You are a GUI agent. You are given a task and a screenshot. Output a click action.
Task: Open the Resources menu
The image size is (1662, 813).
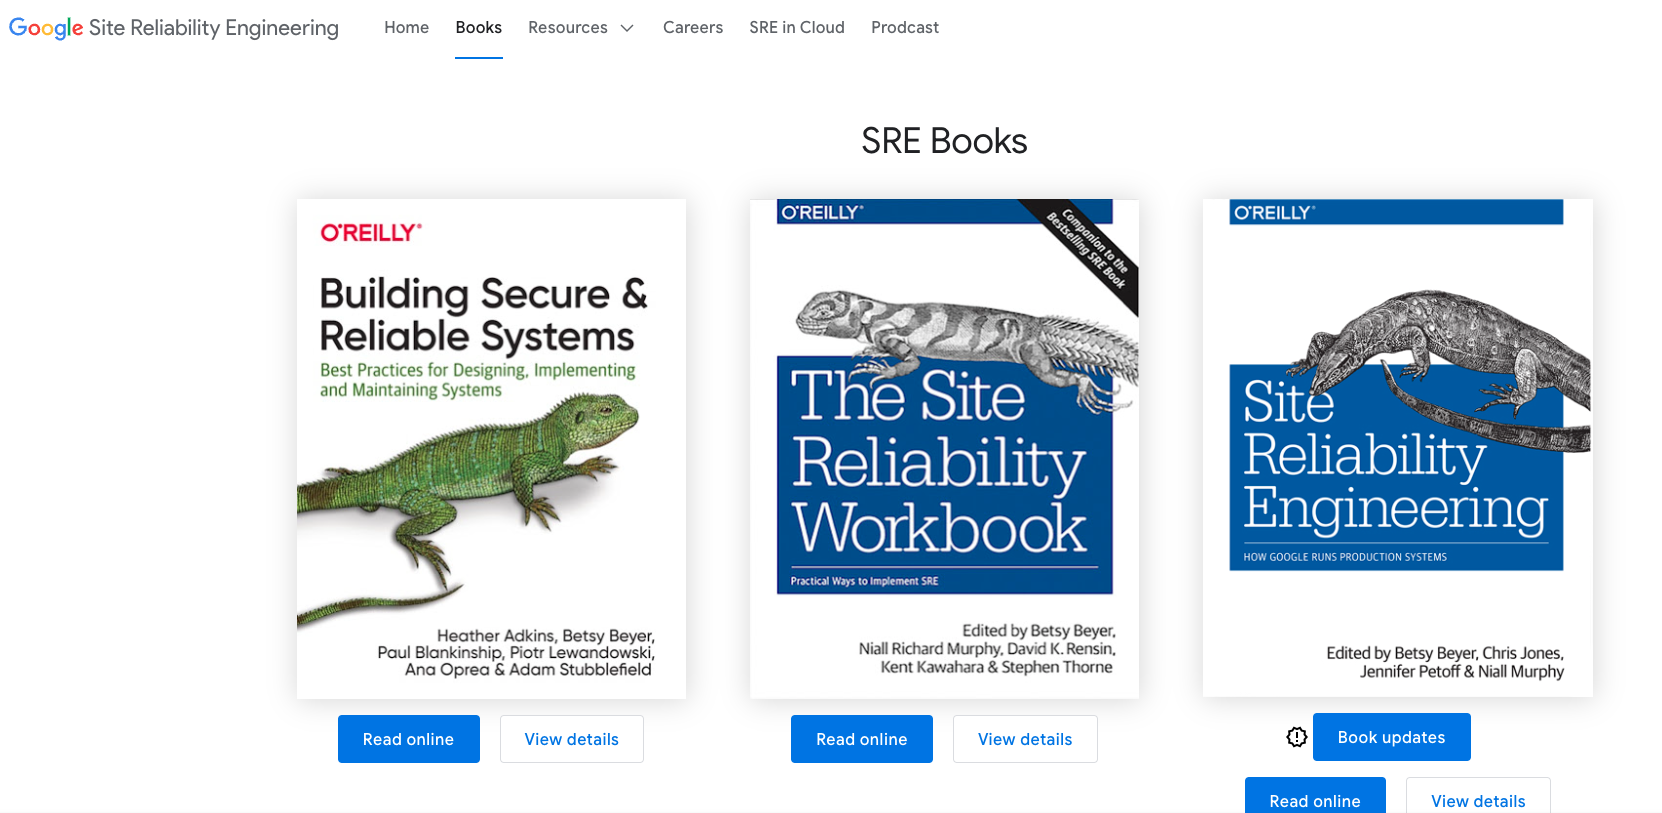[x=581, y=28]
